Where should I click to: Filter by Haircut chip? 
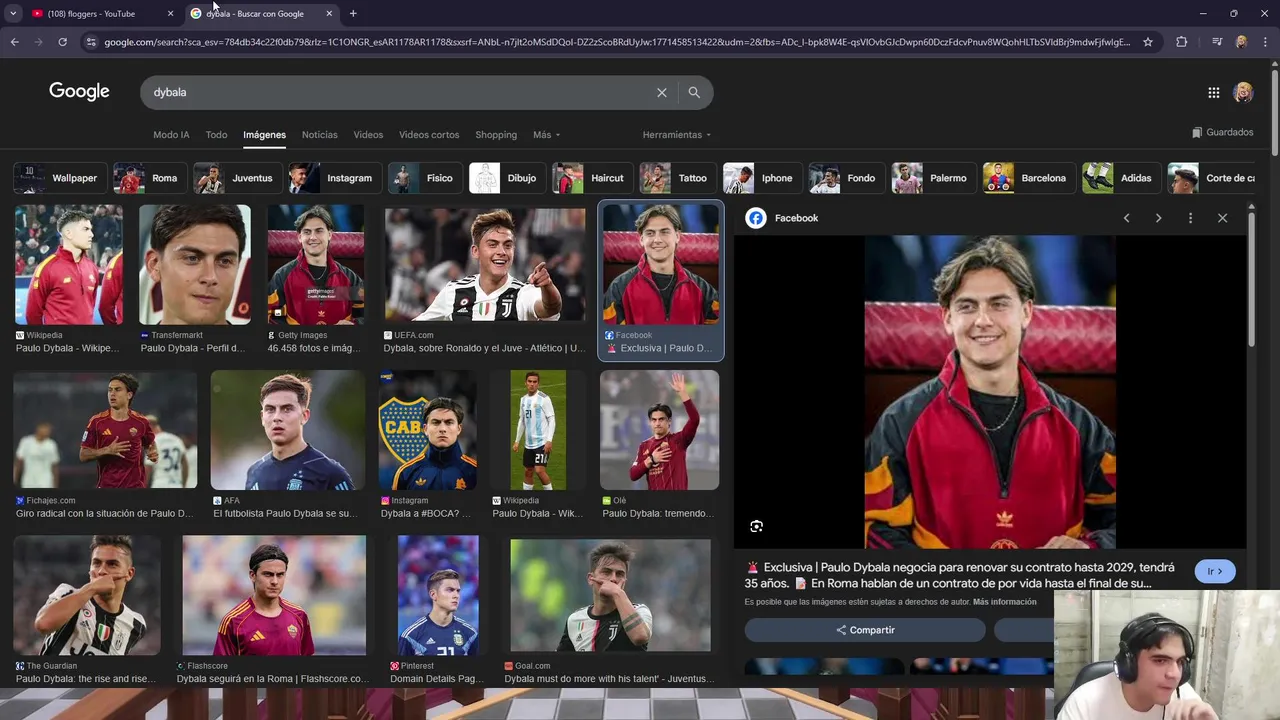[x=591, y=178]
